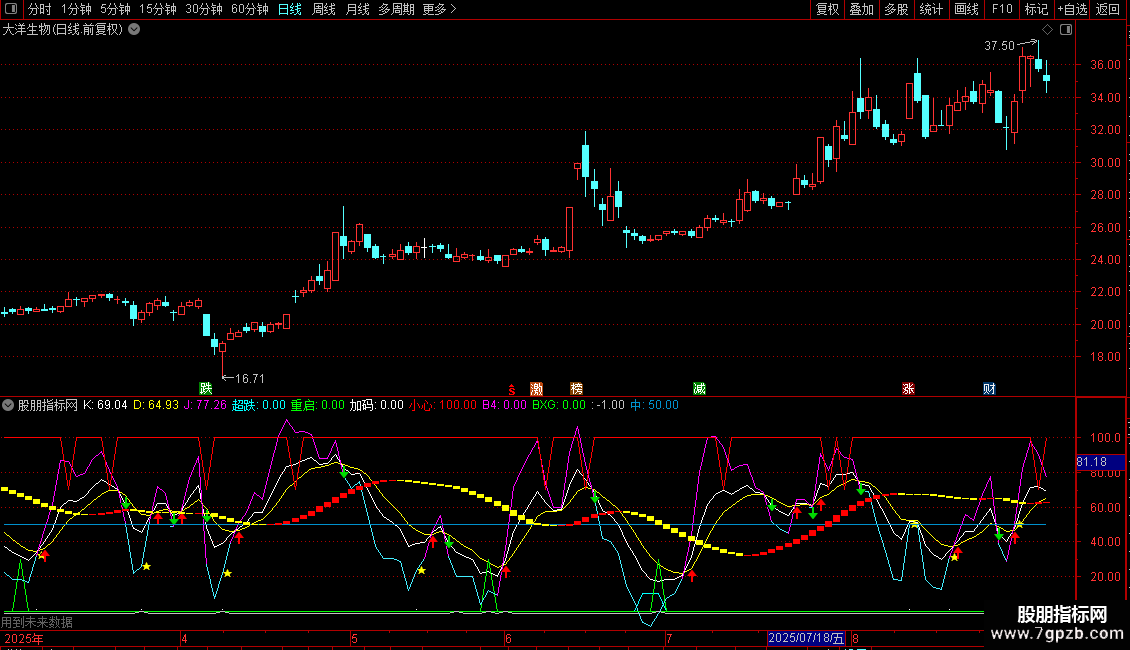The height and width of the screenshot is (650, 1130).
Task: Click the red $ event marker icon
Action: pyautogui.click(x=512, y=388)
